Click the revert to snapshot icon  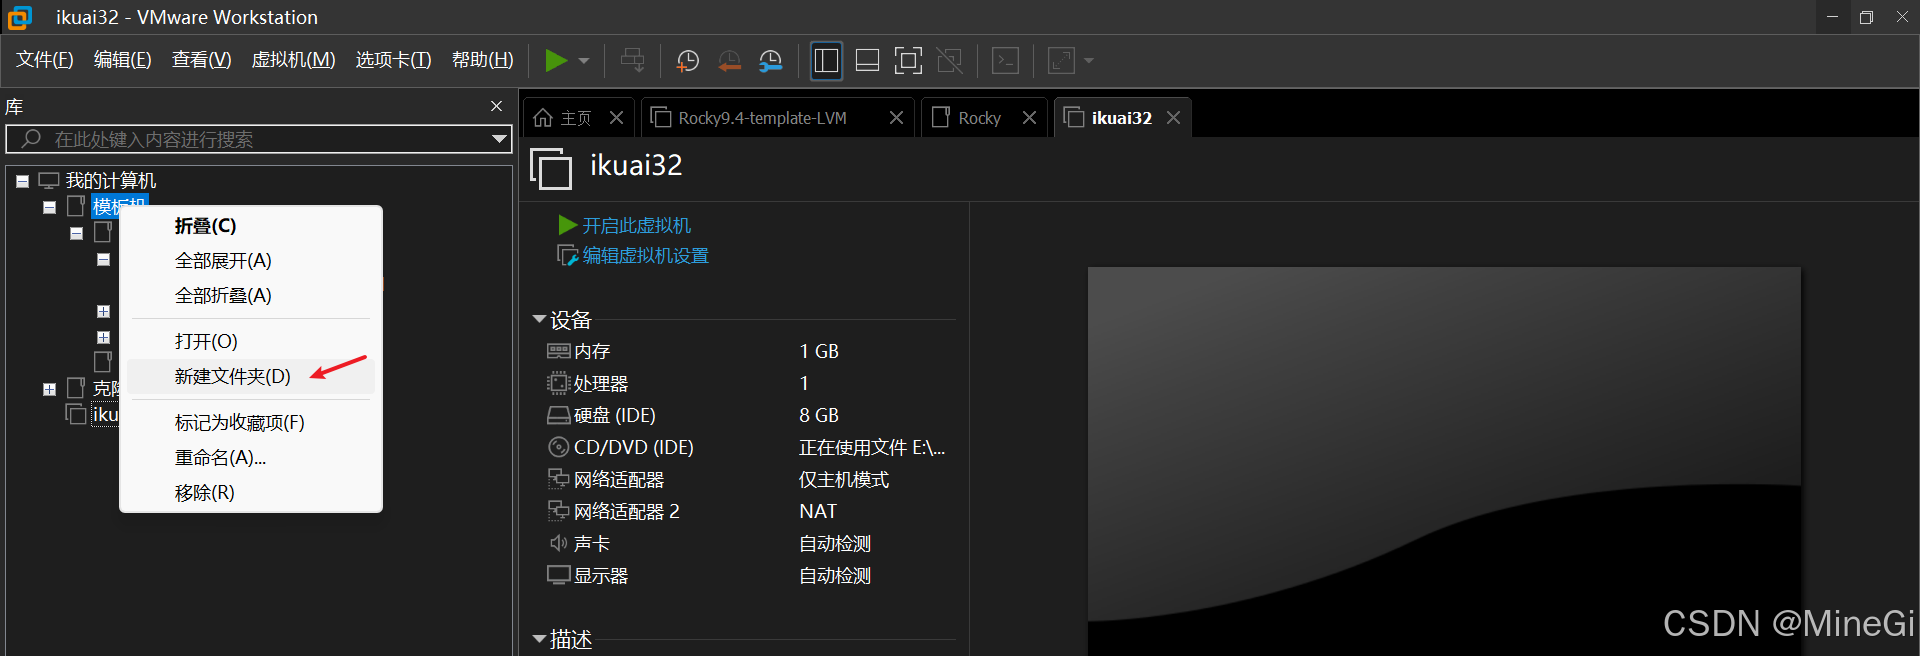coord(730,61)
